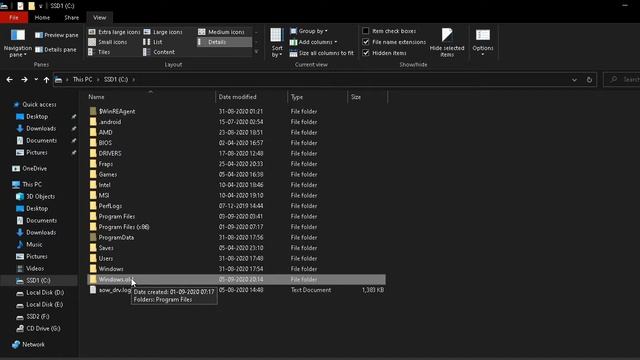Open Network in navigation pane

pos(28,344)
